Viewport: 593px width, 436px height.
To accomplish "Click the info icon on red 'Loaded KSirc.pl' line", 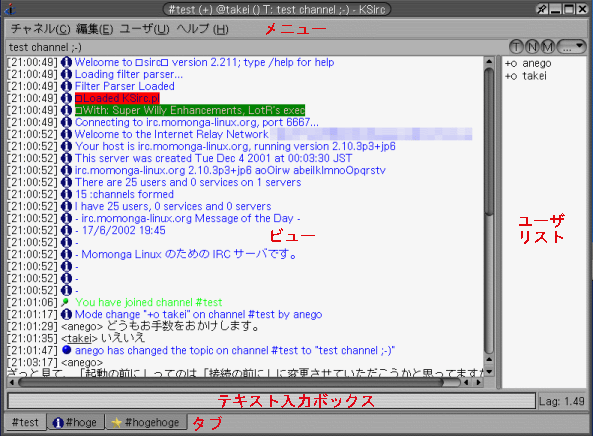I will tap(66, 98).
